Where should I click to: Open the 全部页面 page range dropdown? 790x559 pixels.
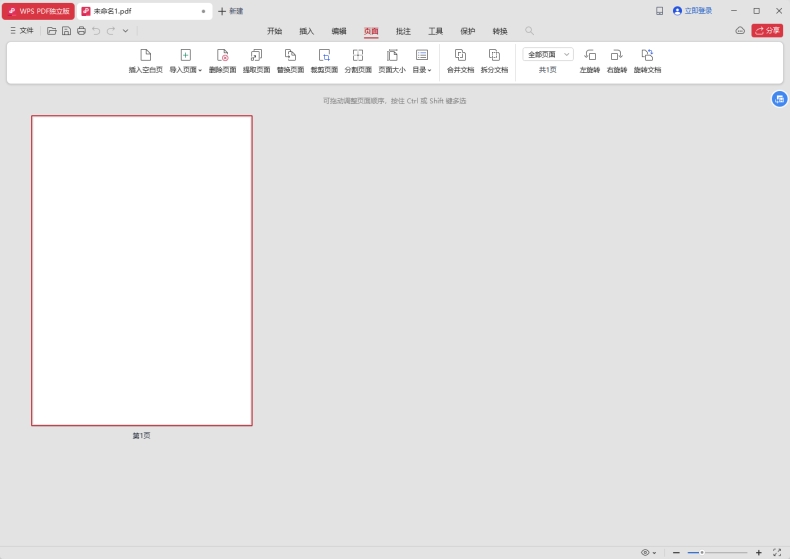[x=548, y=54]
